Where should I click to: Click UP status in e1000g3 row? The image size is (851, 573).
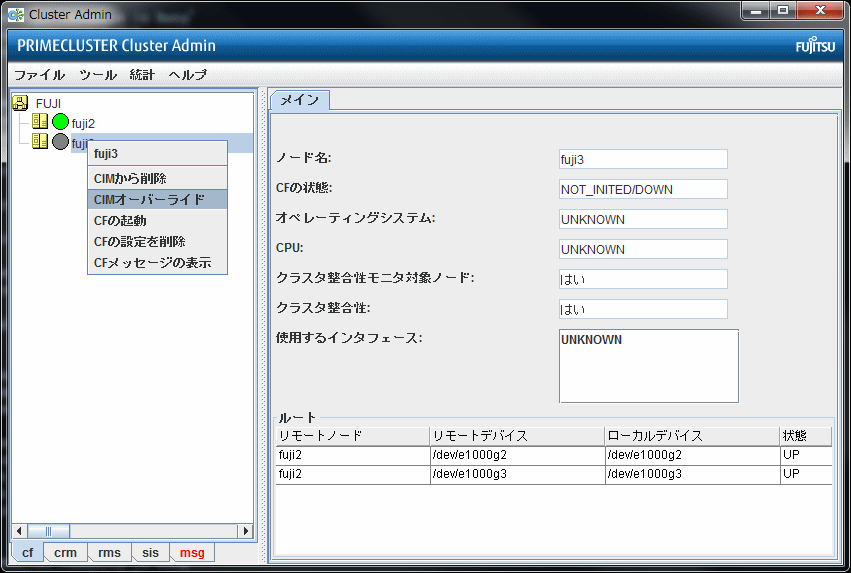pyautogui.click(x=806, y=474)
